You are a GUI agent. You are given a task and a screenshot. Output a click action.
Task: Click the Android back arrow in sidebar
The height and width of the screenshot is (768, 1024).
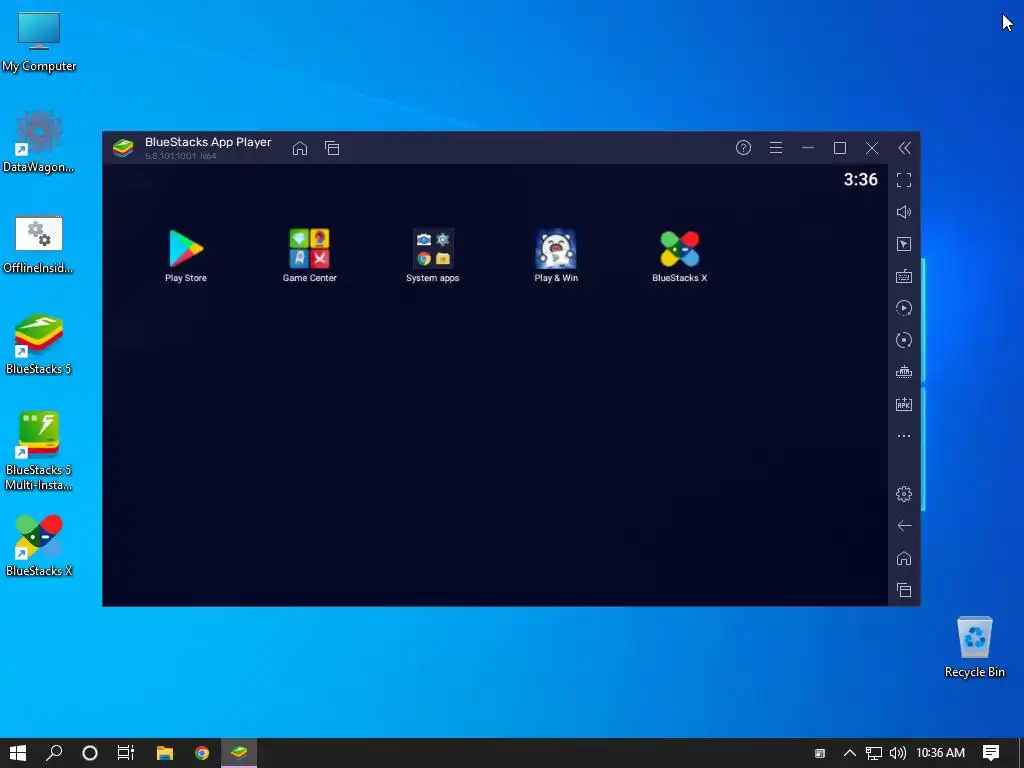click(x=904, y=526)
